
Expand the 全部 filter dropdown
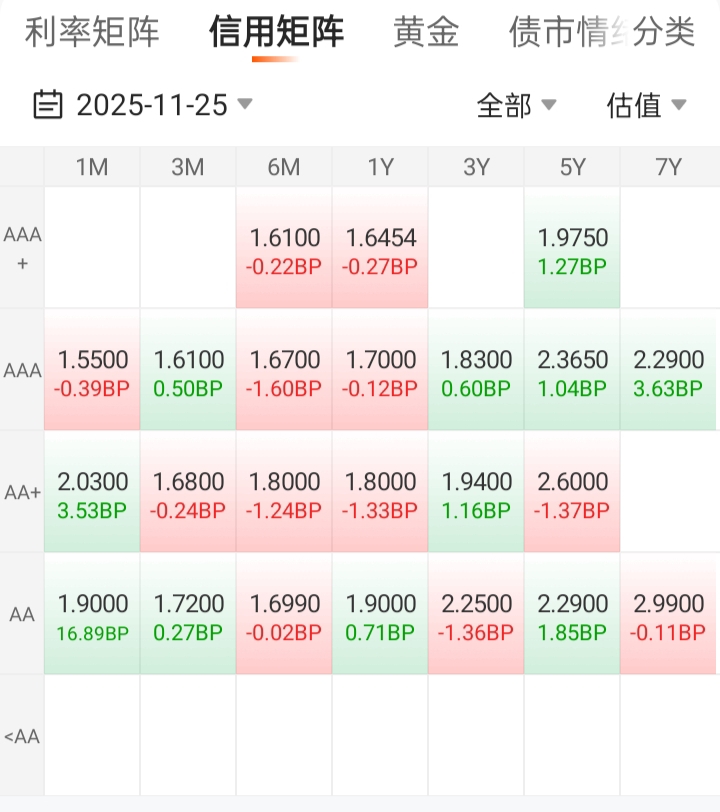[x=516, y=104]
